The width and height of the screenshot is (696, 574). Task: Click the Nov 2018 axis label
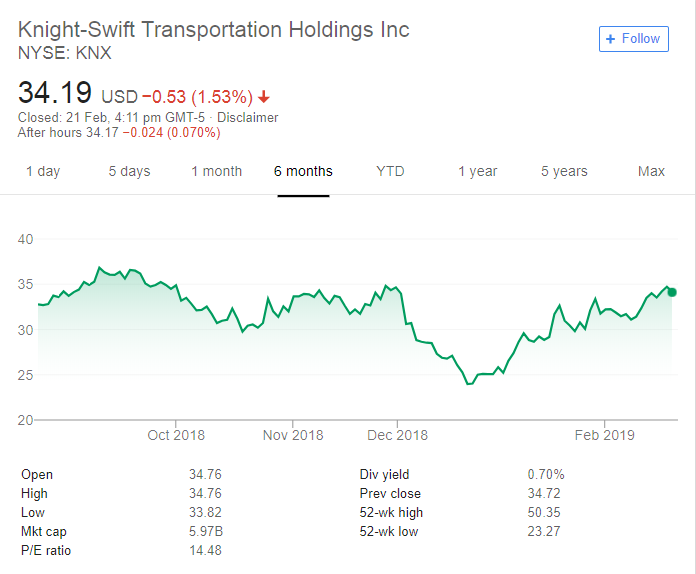(x=295, y=435)
